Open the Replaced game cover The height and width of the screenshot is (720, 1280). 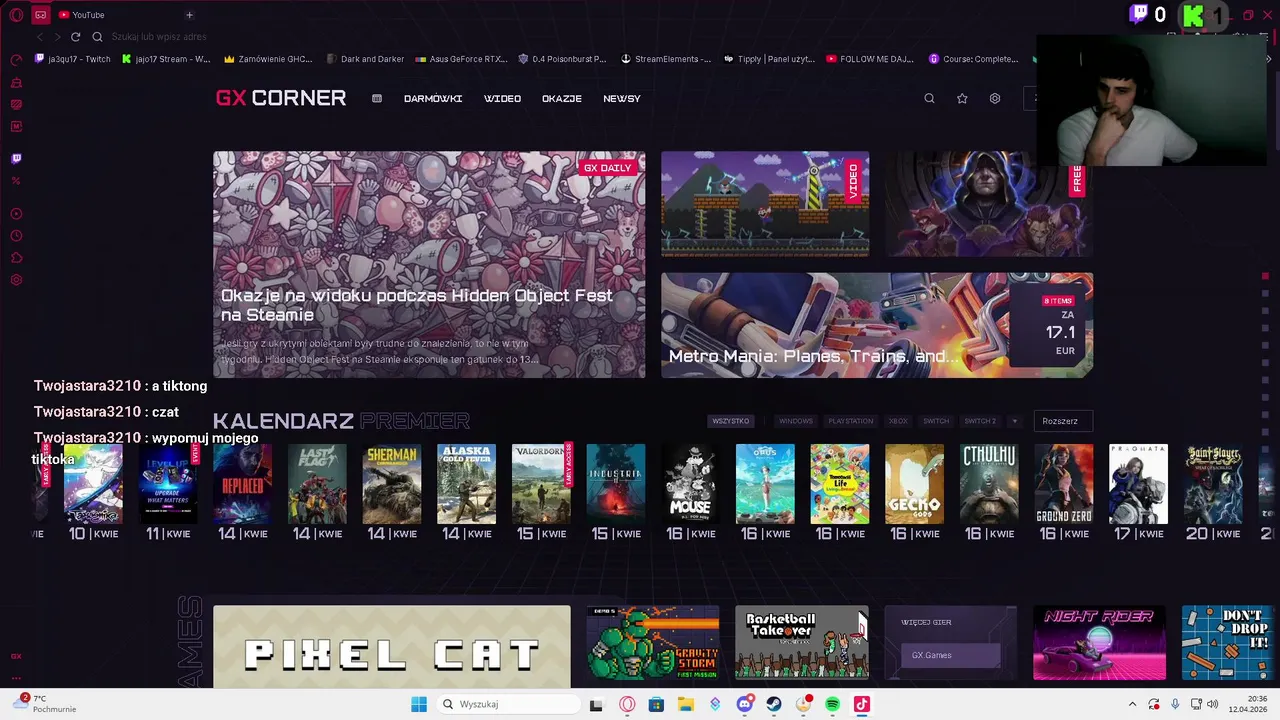tap(242, 484)
